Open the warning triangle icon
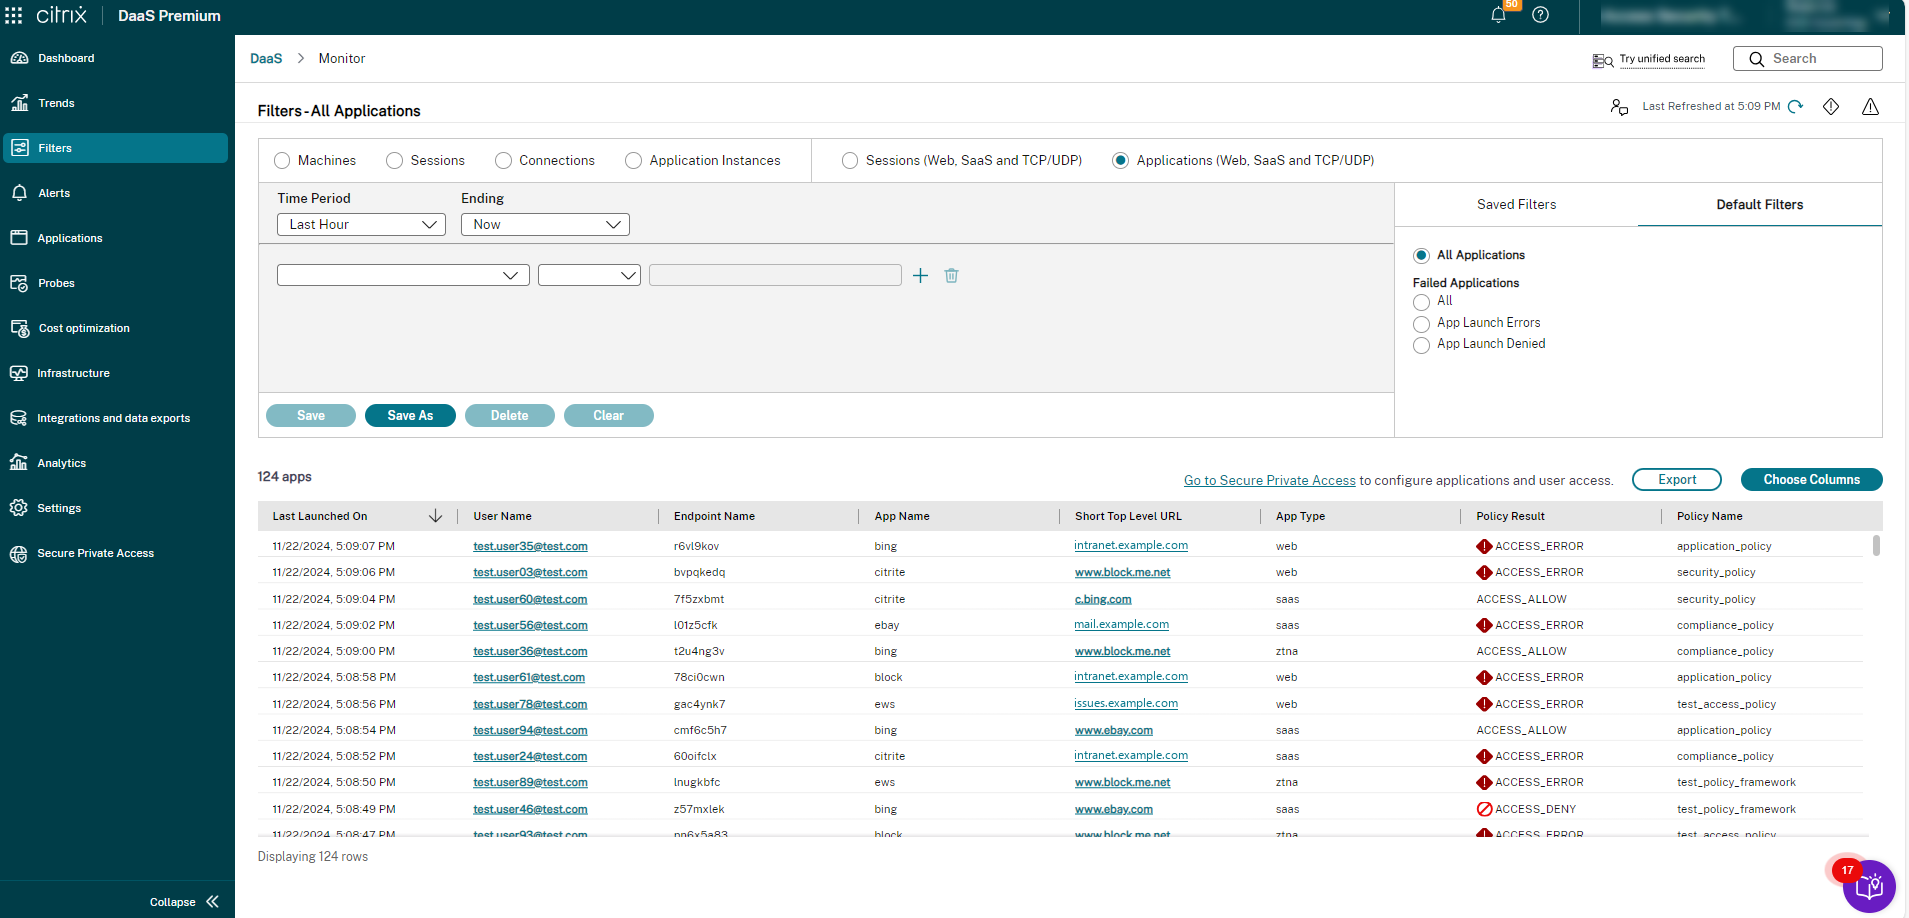 [1870, 106]
